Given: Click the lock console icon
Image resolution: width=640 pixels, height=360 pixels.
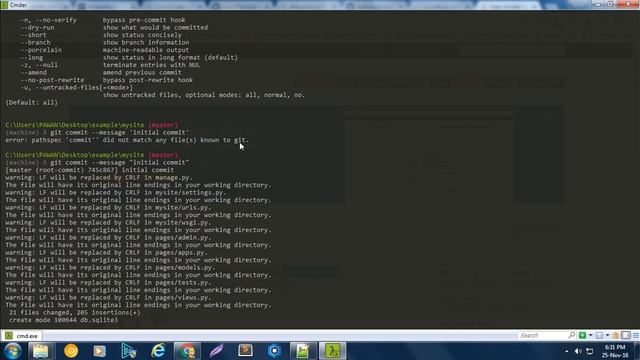Looking at the screenshot, I should tap(616, 336).
